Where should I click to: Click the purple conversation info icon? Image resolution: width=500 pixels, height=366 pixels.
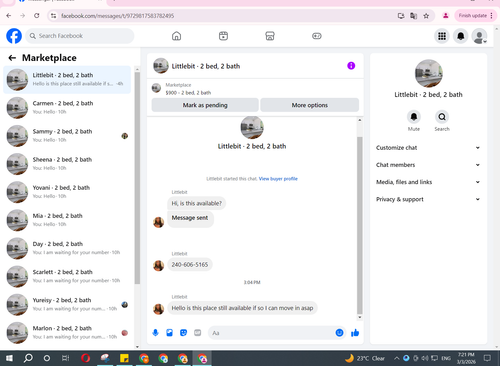coord(351,66)
